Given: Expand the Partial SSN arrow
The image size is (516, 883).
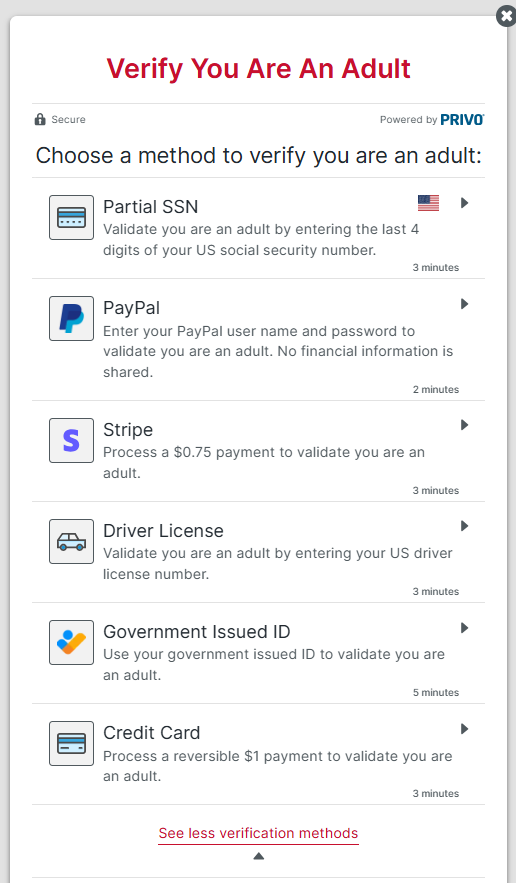Looking at the screenshot, I should tap(465, 203).
